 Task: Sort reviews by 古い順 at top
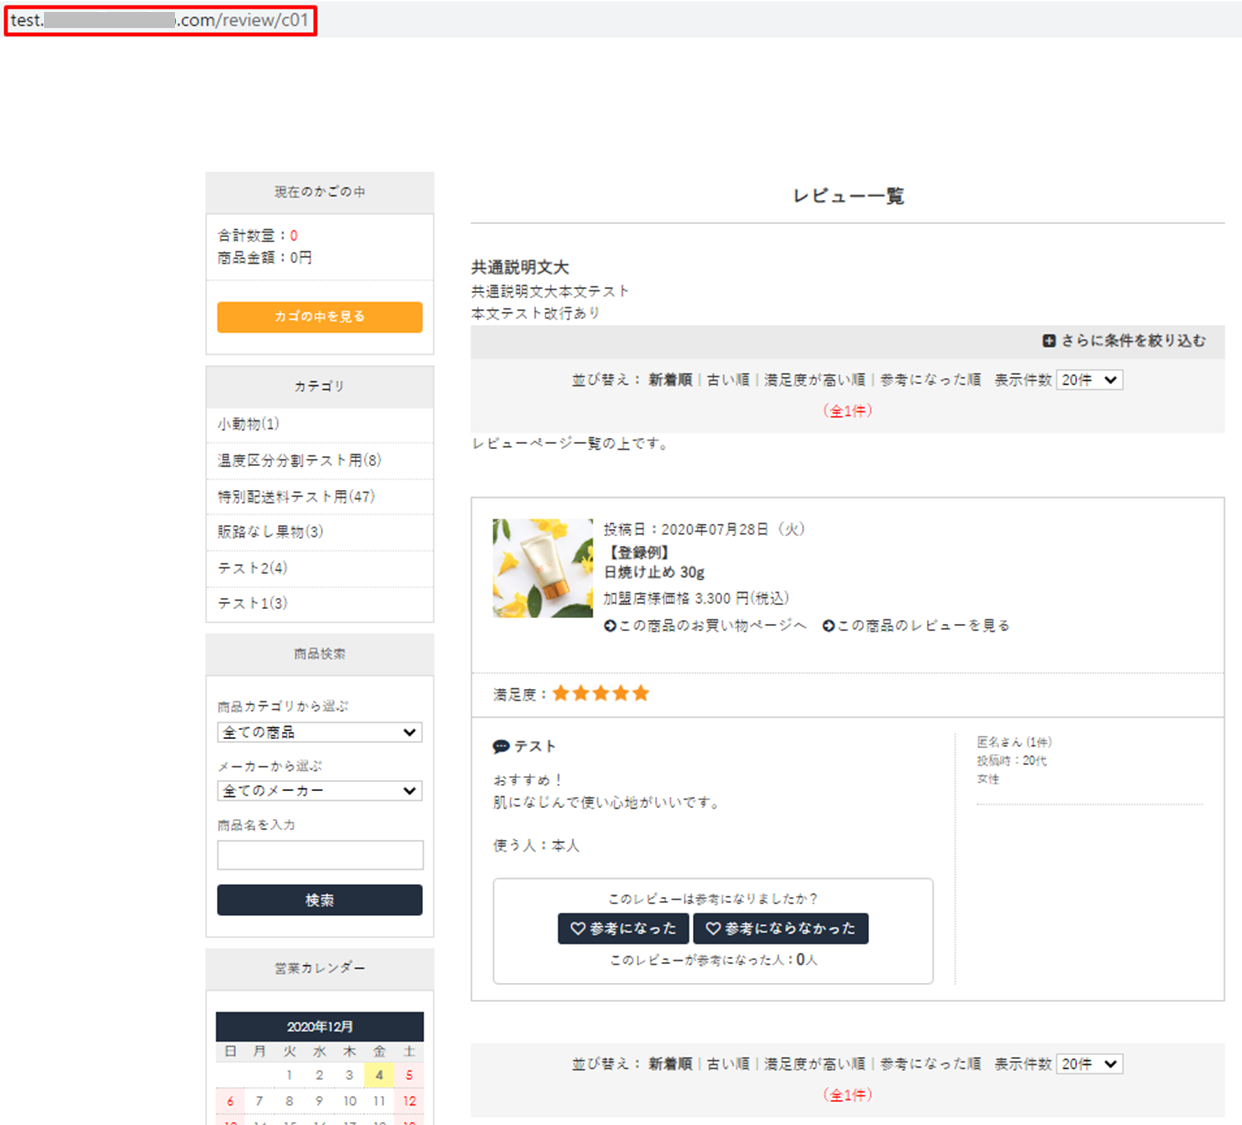tap(727, 380)
